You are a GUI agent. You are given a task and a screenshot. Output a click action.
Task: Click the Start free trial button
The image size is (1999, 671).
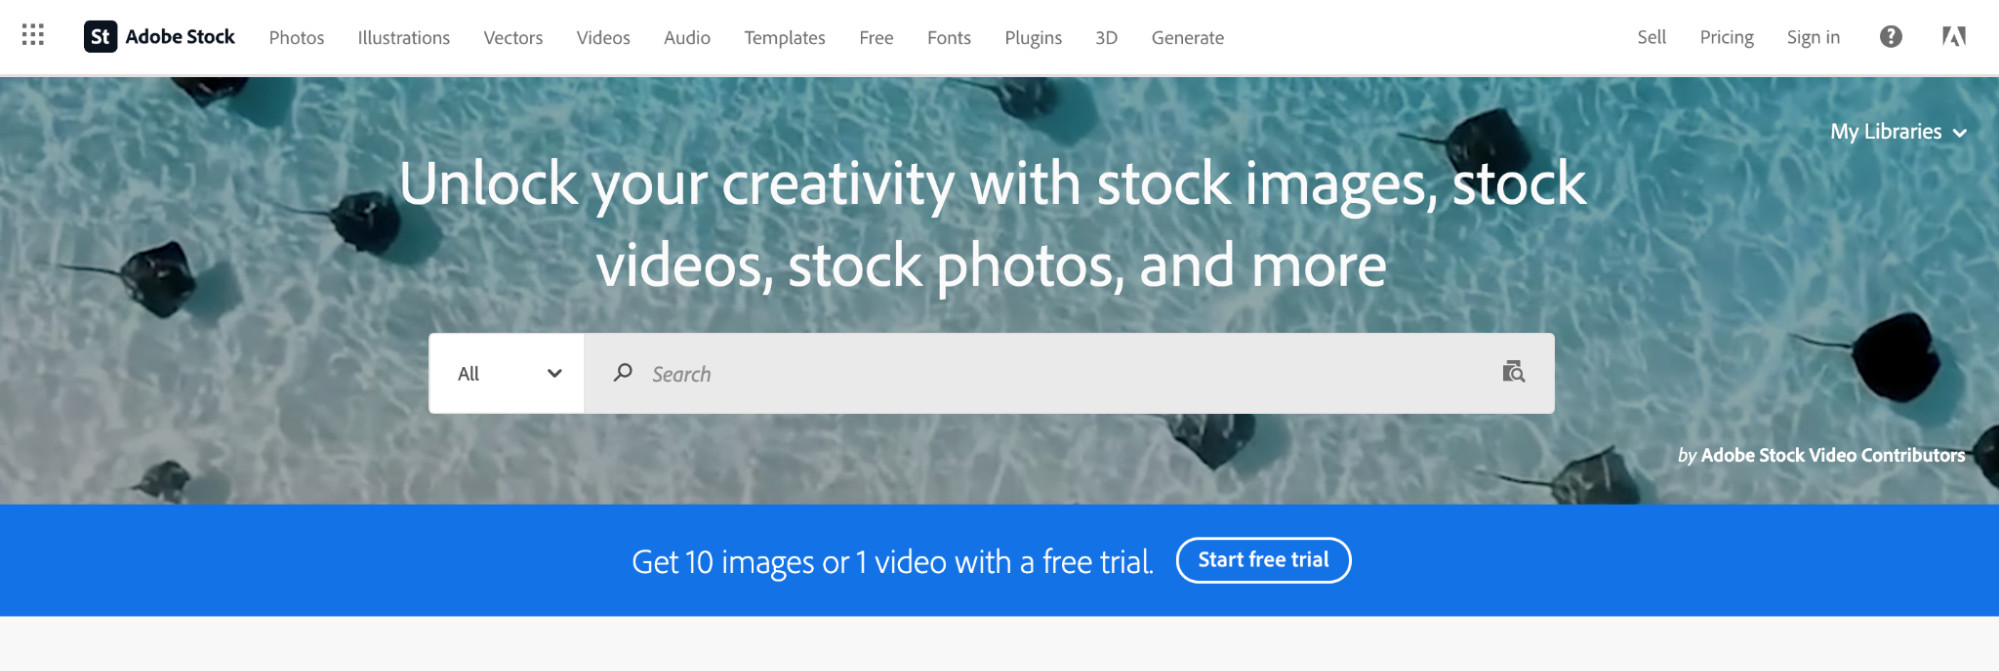(x=1263, y=560)
